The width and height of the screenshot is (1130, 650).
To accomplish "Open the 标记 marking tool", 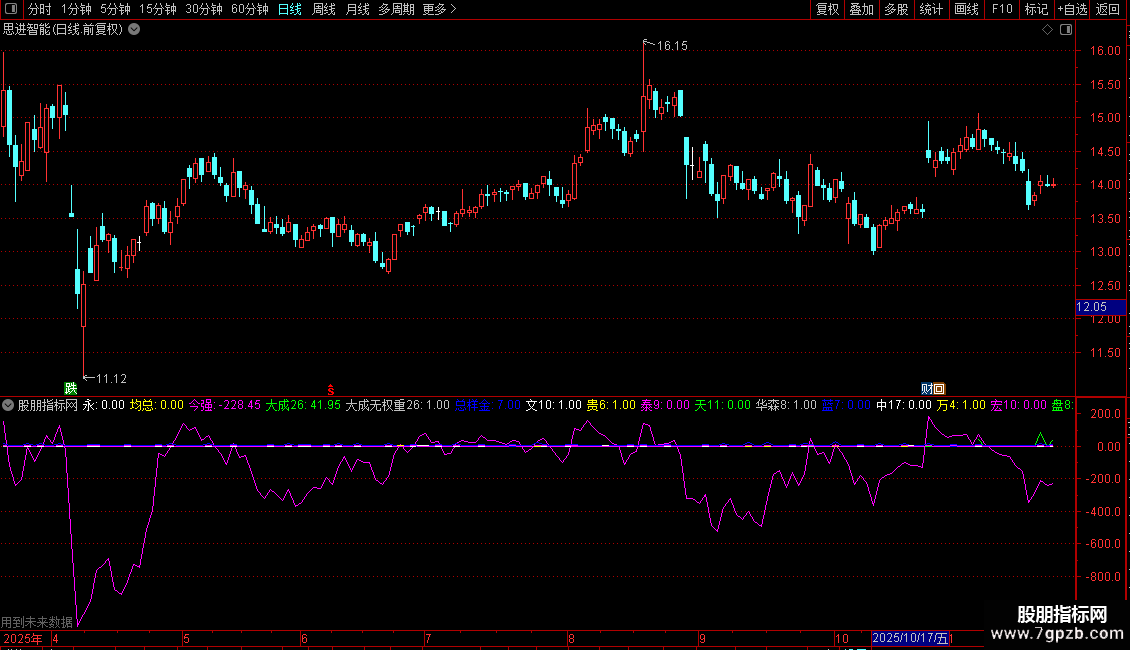I will 1036,9.
